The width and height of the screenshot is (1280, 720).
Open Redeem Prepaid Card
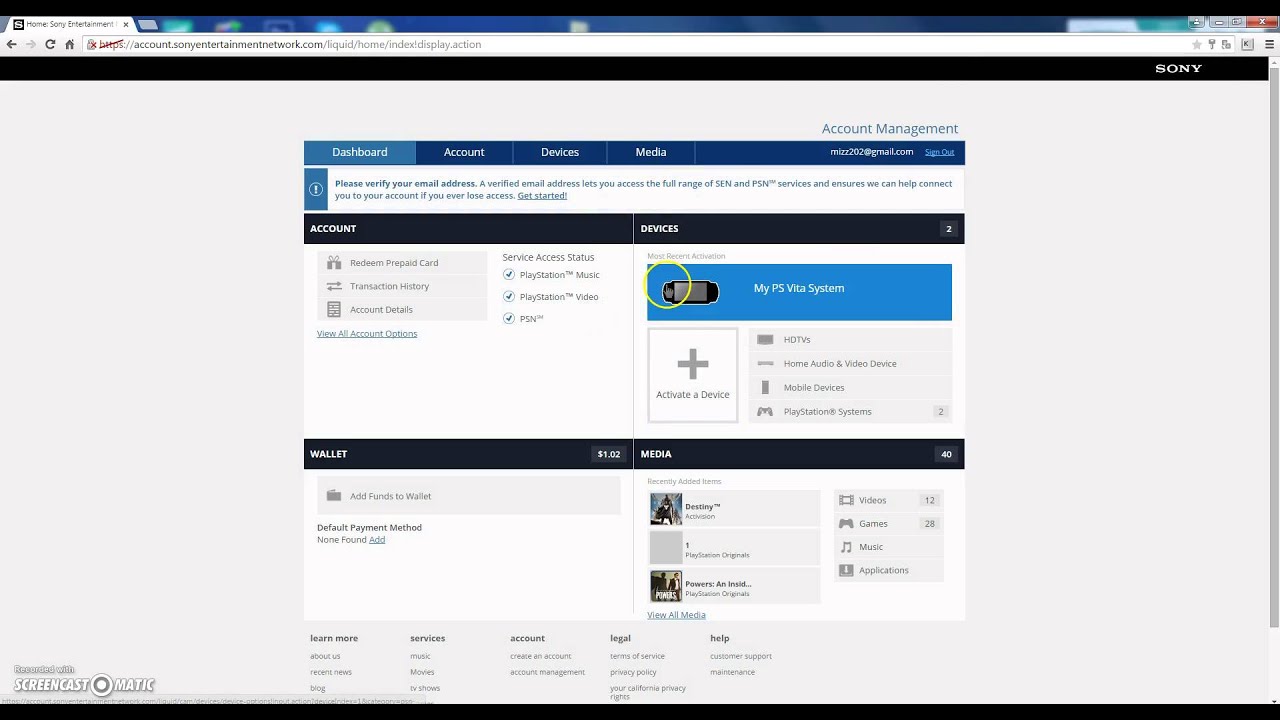tap(402, 263)
